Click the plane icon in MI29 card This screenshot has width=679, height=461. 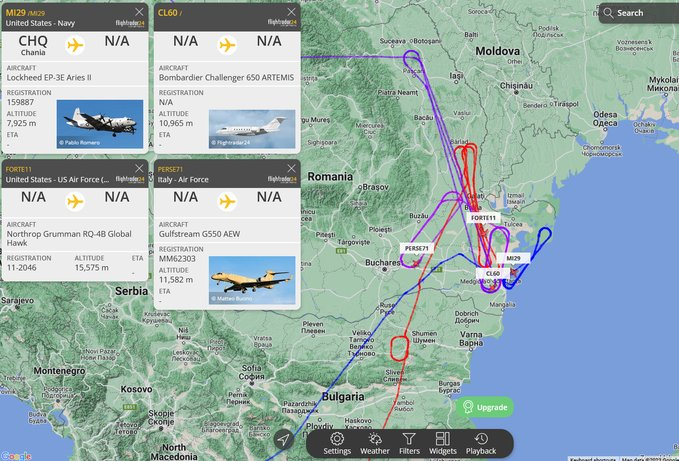[75, 45]
